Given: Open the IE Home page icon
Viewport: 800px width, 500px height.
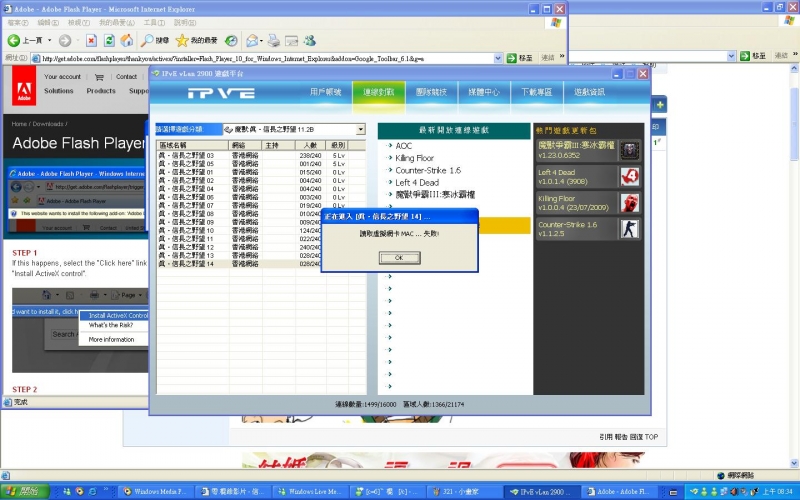Looking at the screenshot, I should 127,40.
